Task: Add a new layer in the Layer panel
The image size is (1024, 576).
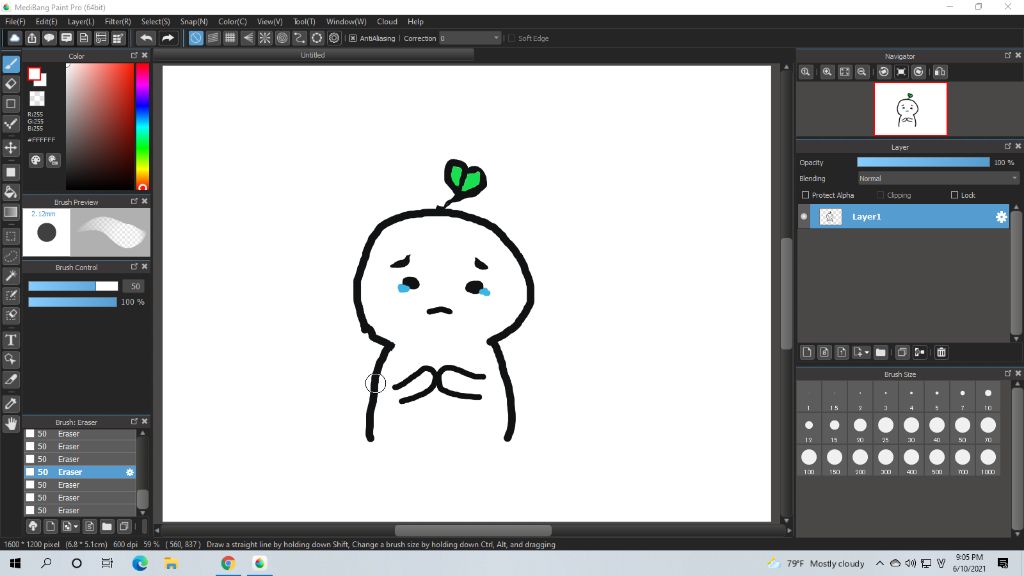Action: click(x=807, y=352)
